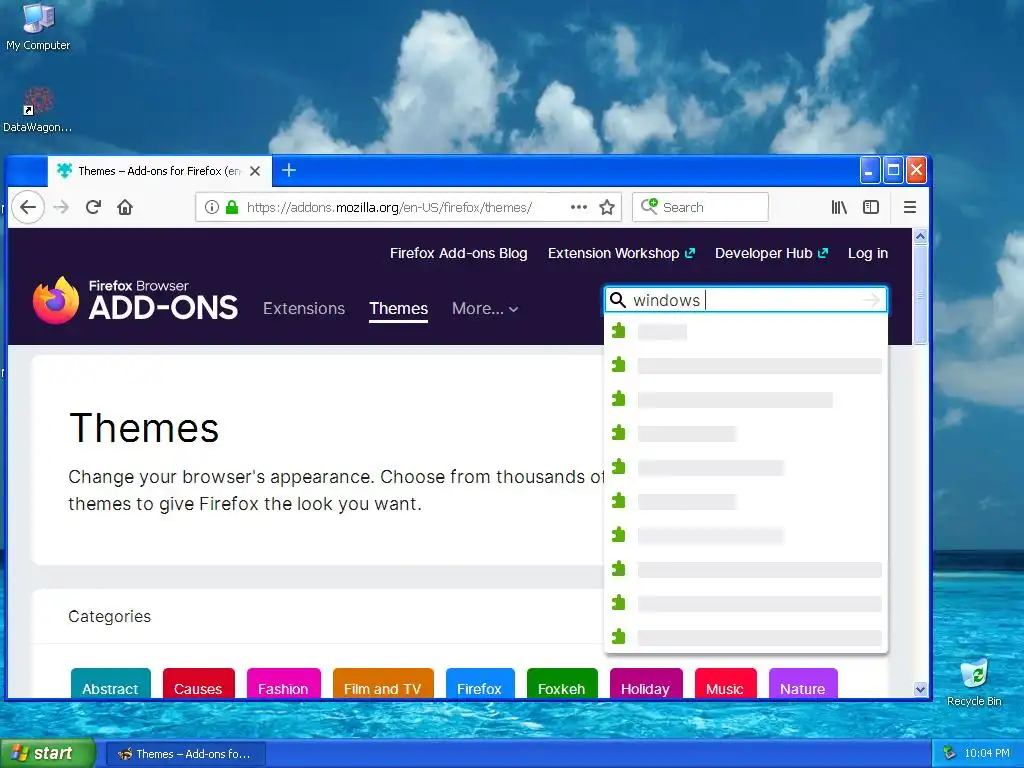
Task: Open the Firefox hamburger menu
Action: pyautogui.click(x=910, y=207)
